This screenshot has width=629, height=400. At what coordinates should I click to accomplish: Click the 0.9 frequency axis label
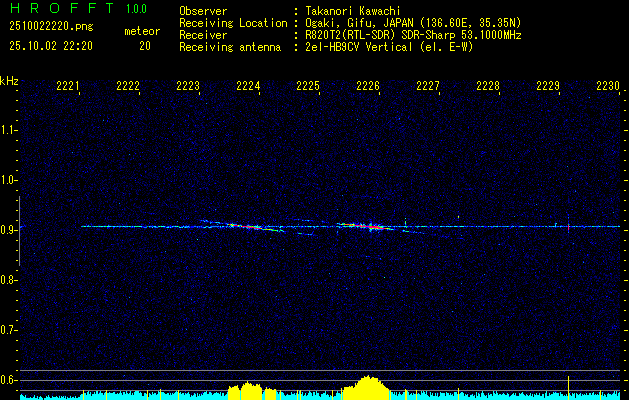[8, 230]
